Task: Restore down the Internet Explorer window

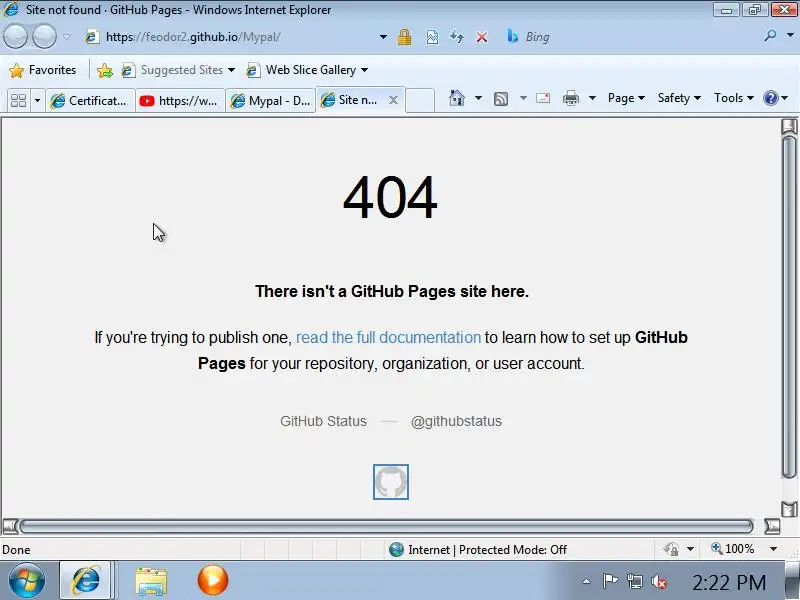Action: pos(755,9)
